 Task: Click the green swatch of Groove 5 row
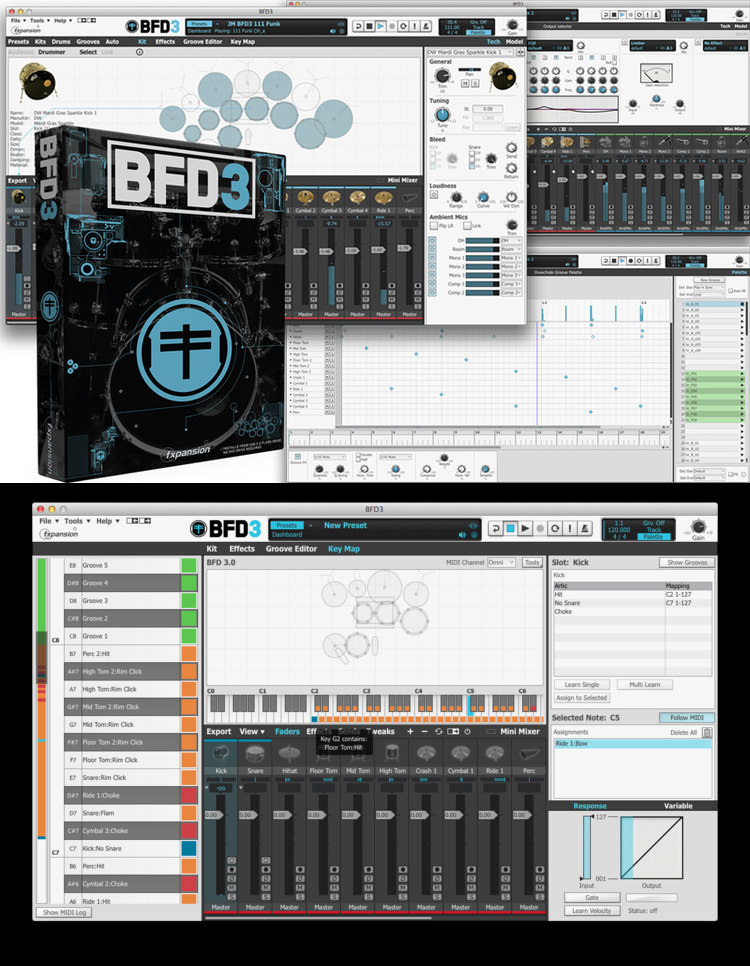click(189, 565)
